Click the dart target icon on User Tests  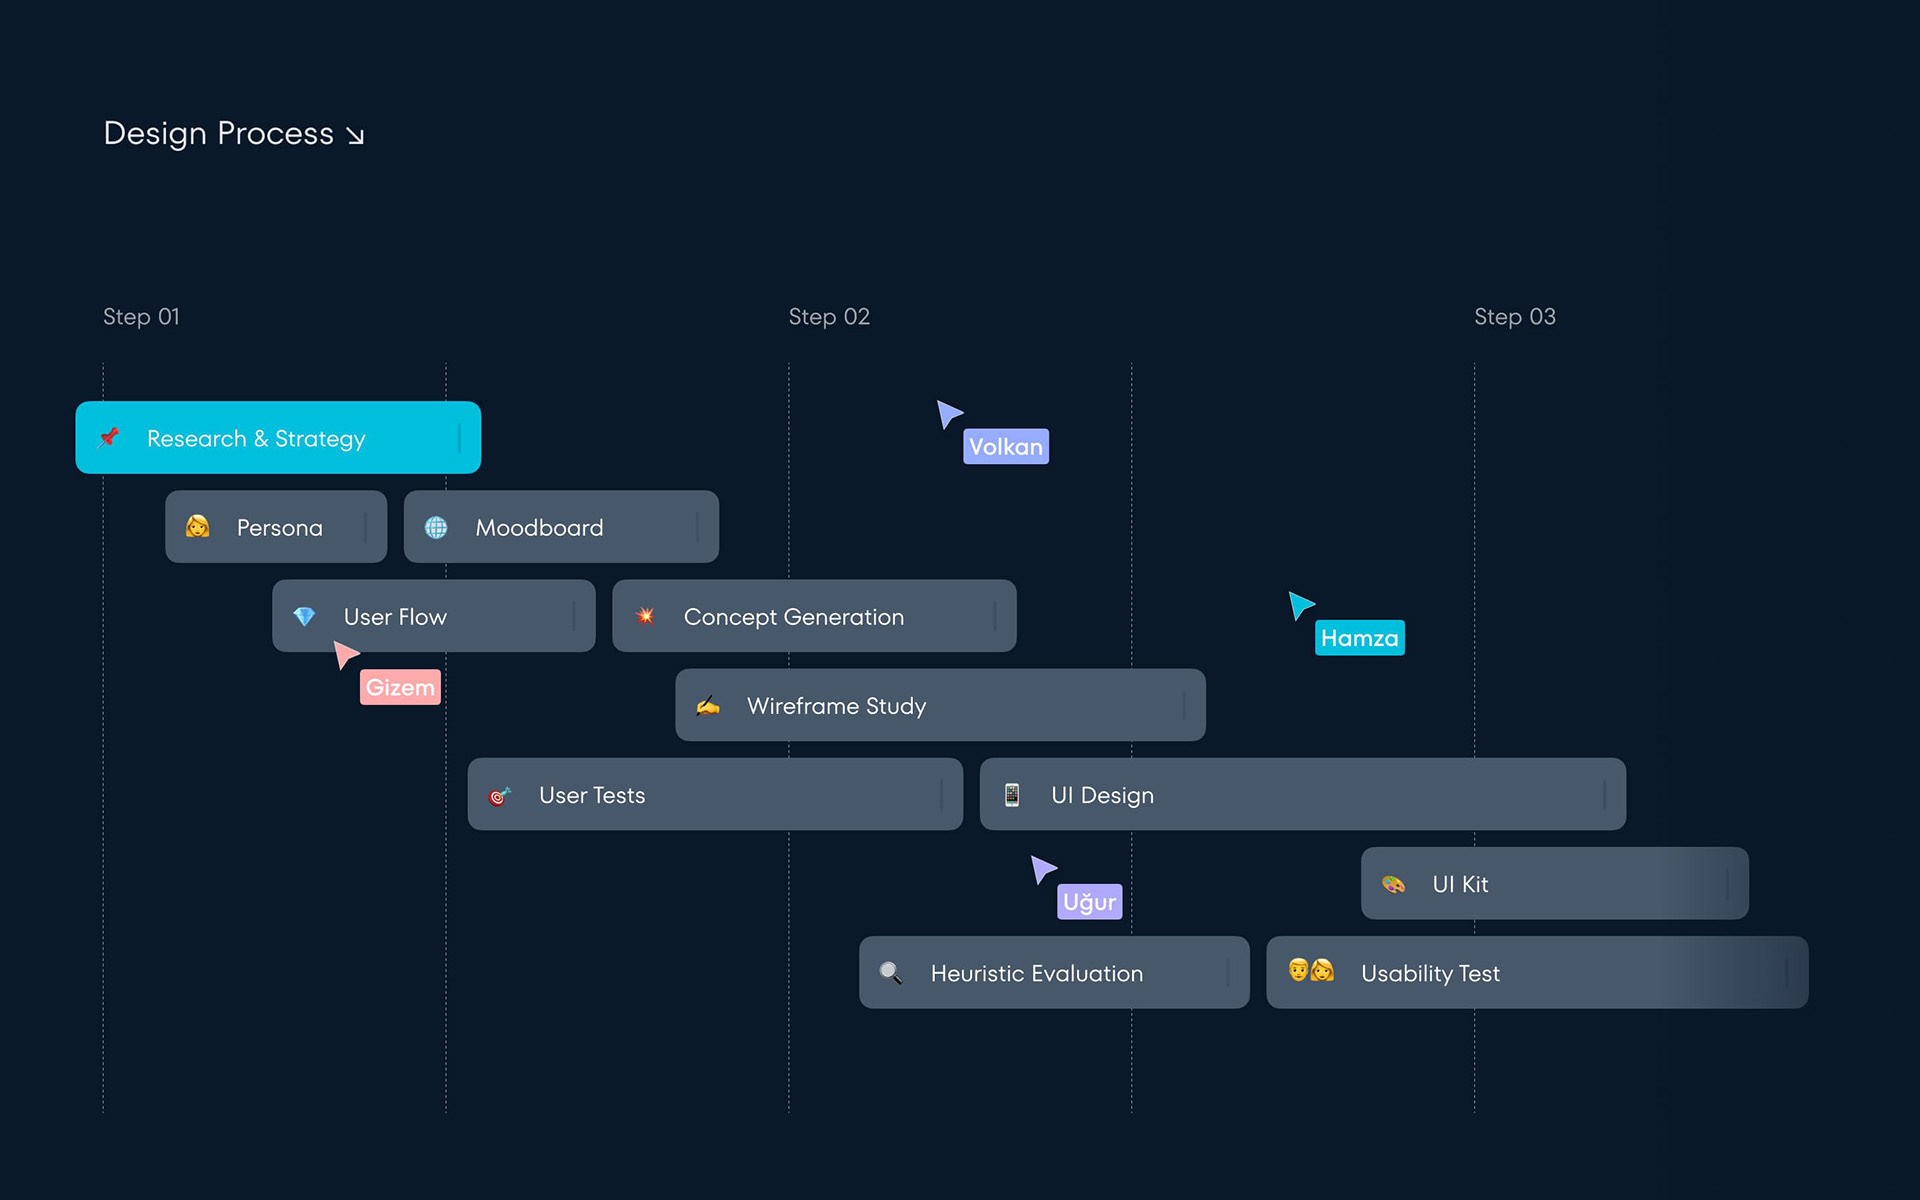pyautogui.click(x=499, y=796)
